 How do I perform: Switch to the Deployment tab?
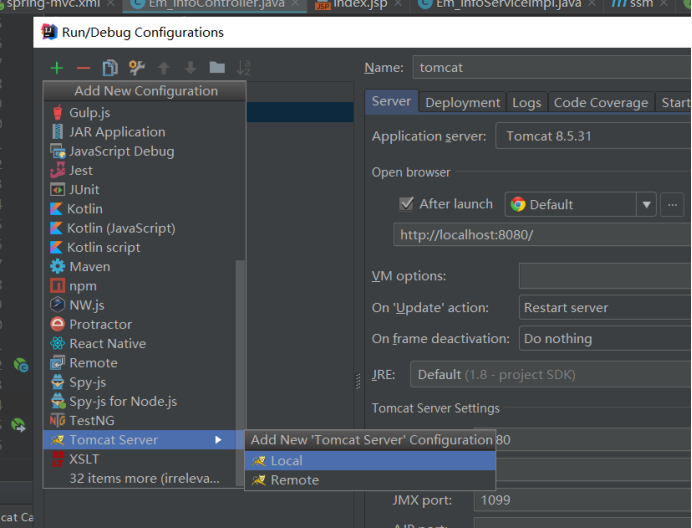click(x=463, y=102)
